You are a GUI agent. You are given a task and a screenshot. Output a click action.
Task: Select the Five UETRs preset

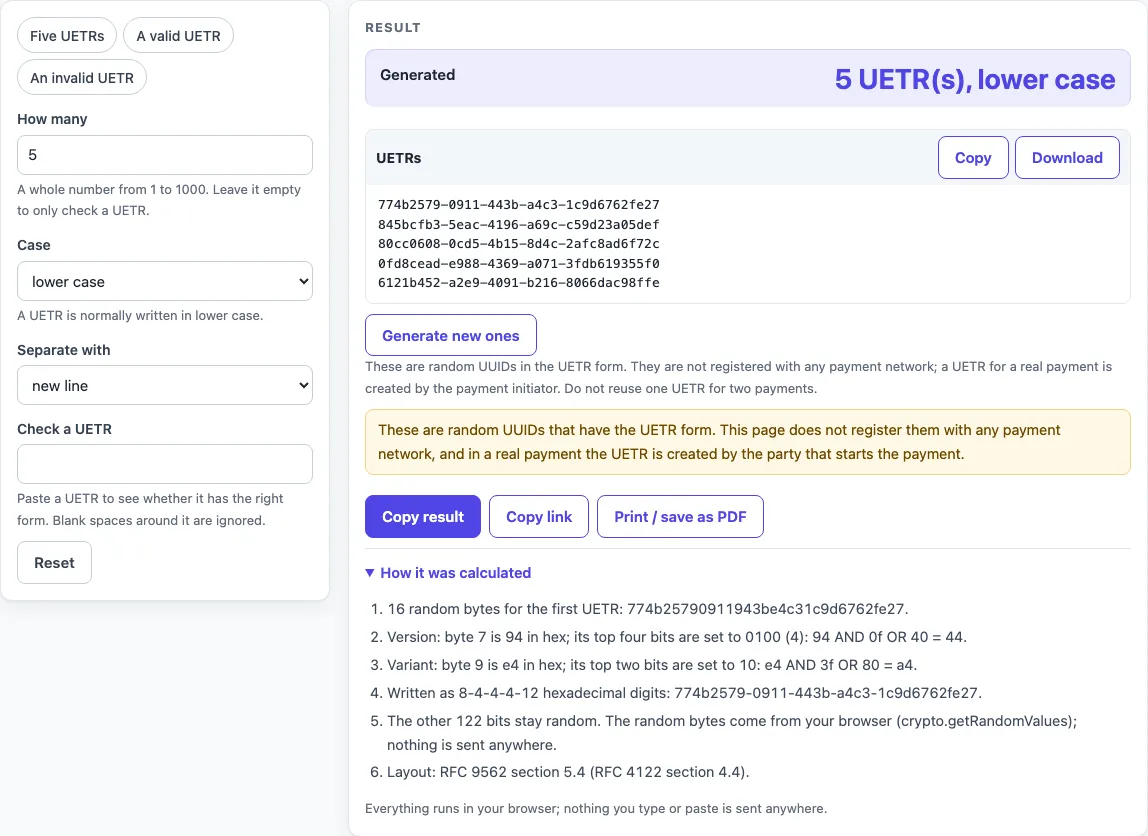click(67, 36)
